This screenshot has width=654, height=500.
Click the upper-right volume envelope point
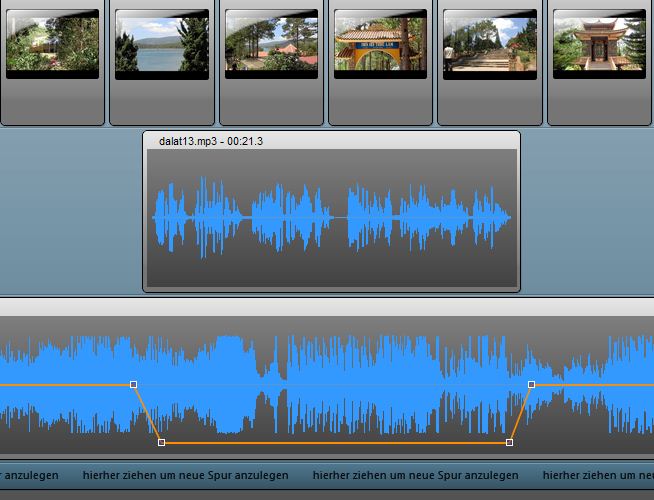[x=531, y=384]
